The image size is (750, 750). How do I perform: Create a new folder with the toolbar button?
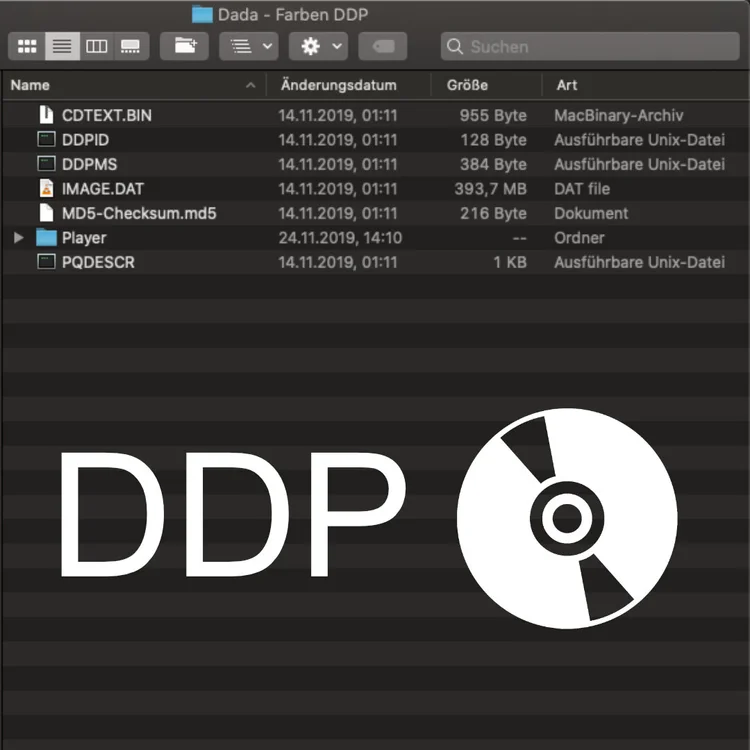(x=185, y=46)
